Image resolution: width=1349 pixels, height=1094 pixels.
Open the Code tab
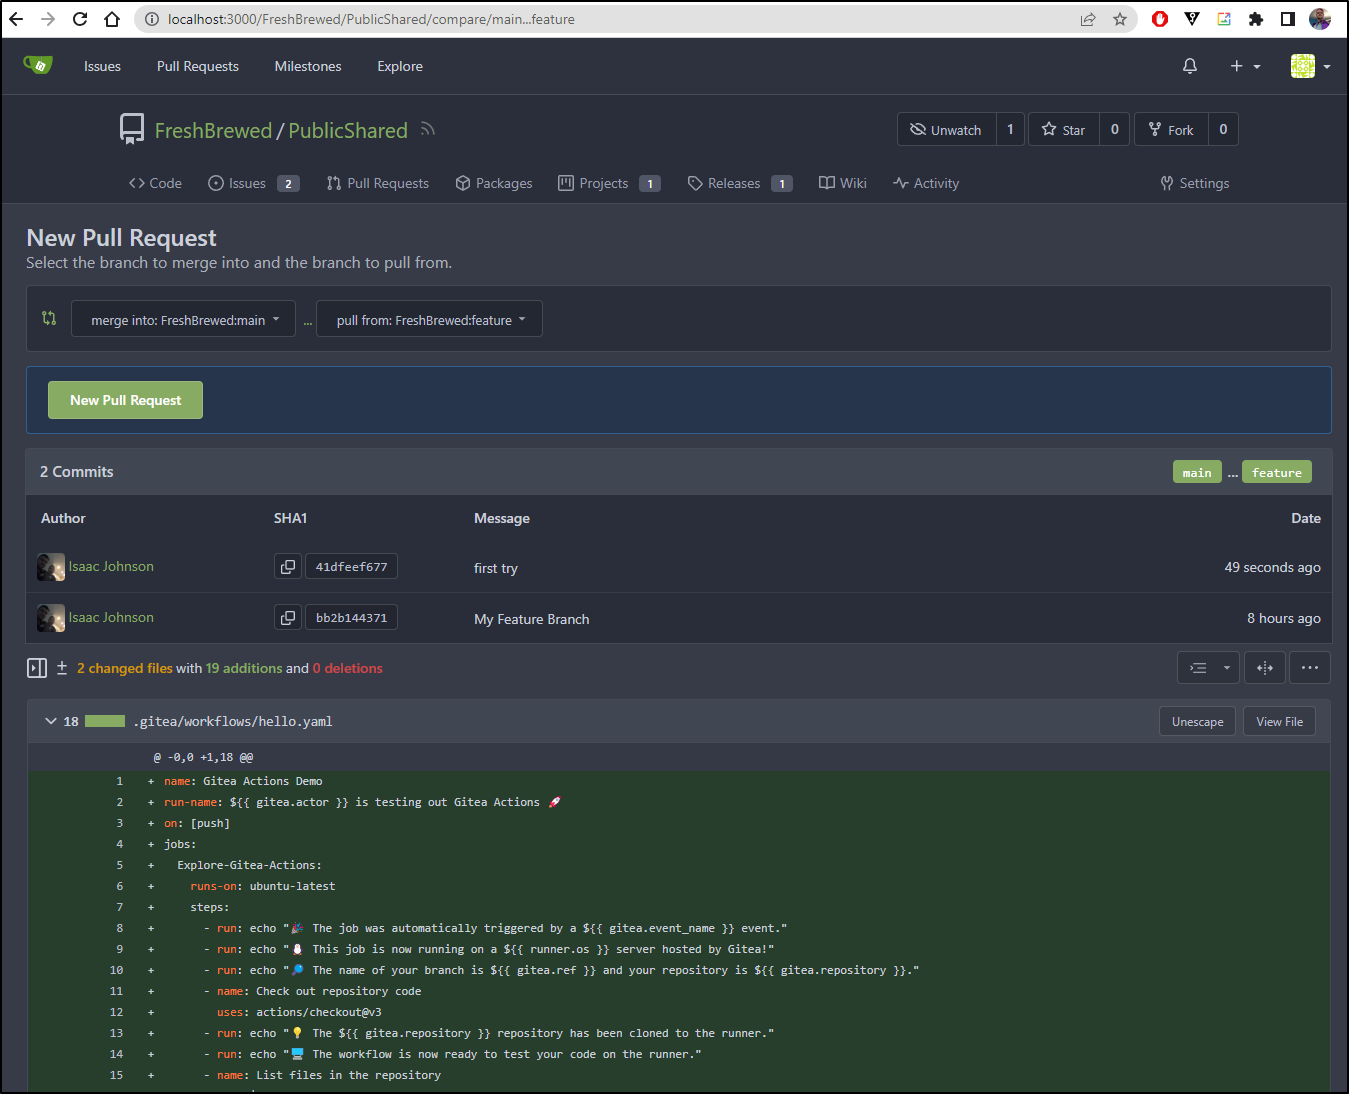[155, 183]
